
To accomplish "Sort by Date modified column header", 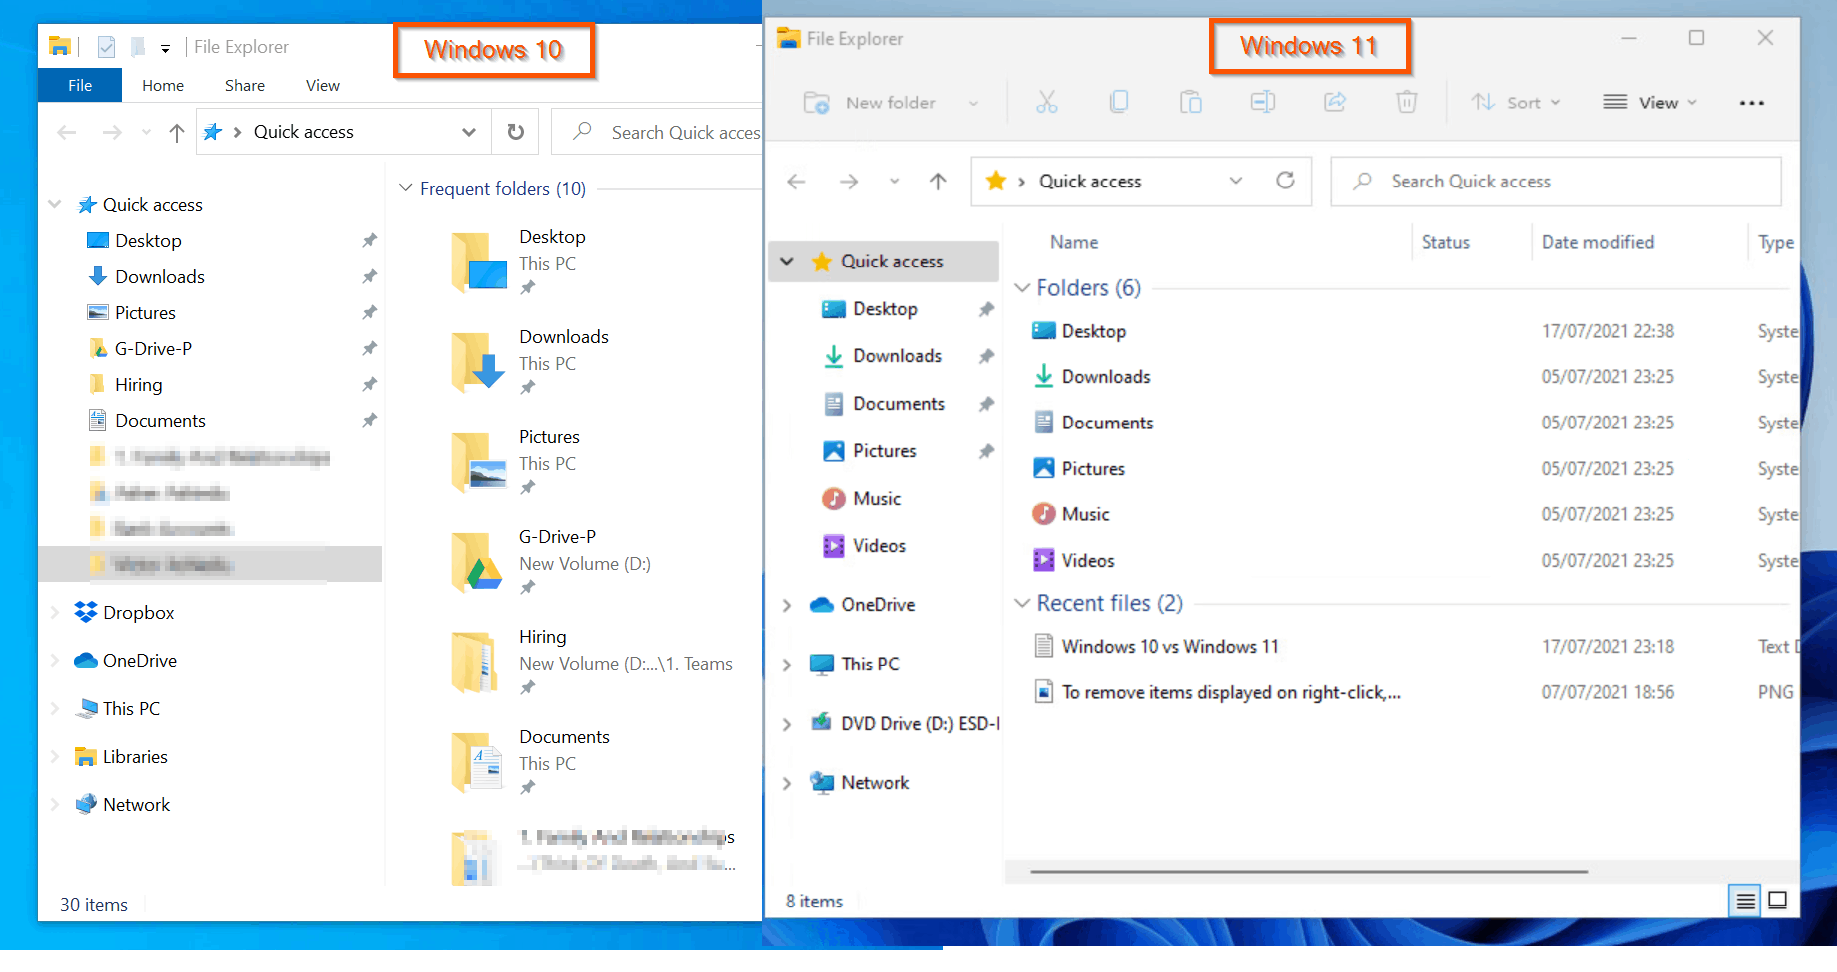I will [1598, 242].
